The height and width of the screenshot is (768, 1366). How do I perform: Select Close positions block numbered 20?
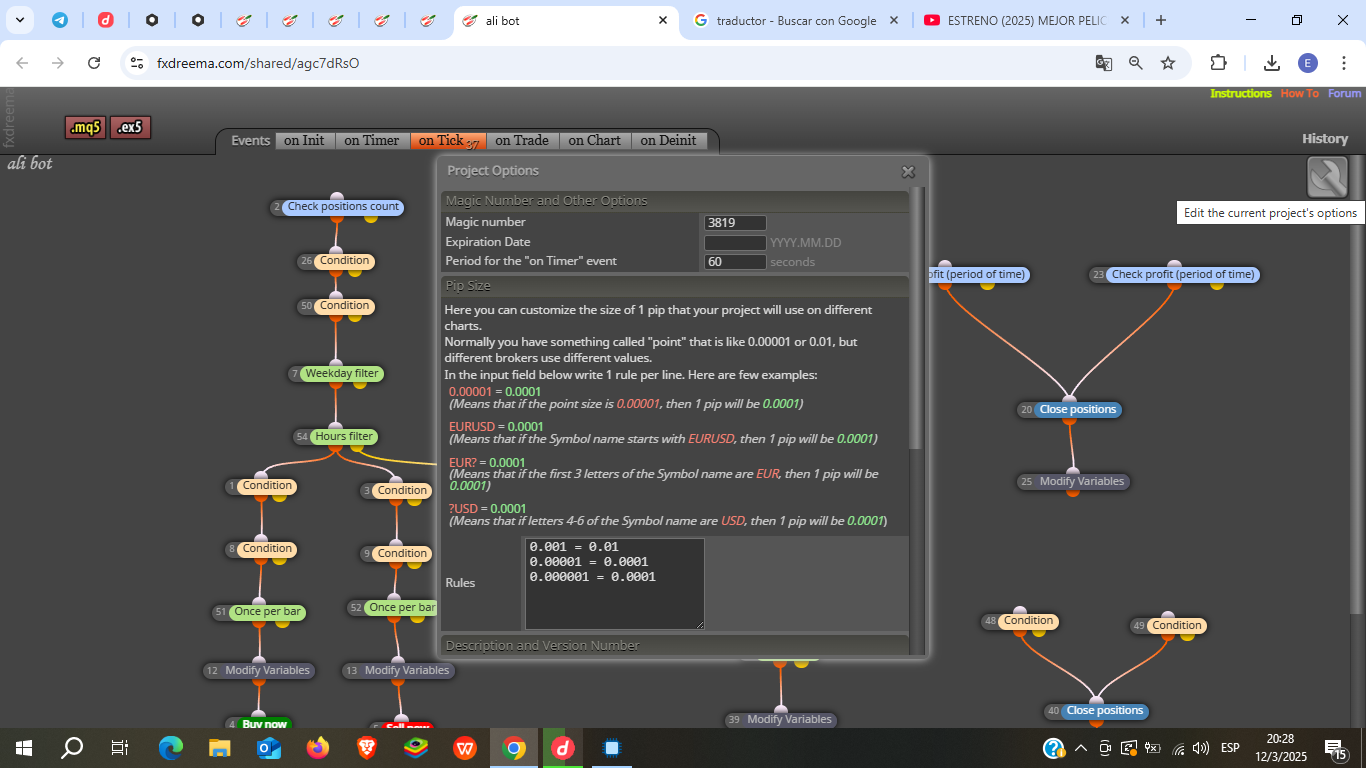pyautogui.click(x=1078, y=410)
